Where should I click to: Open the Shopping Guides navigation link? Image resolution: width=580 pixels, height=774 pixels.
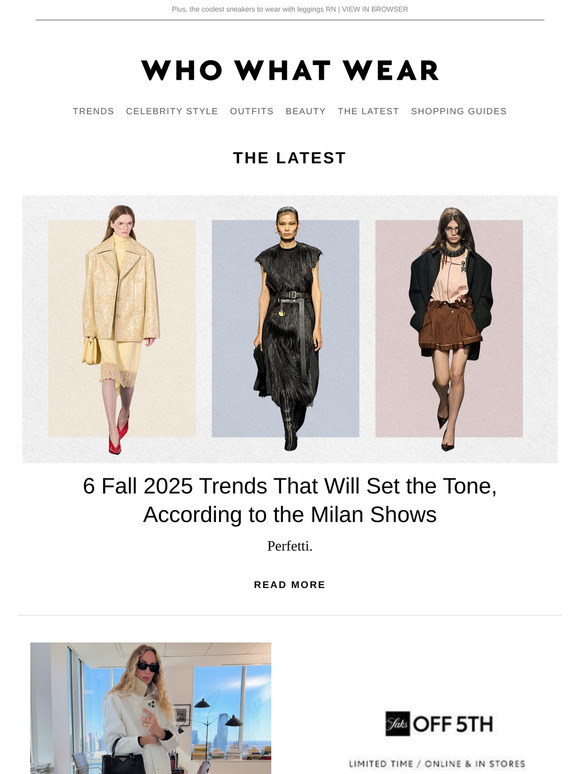click(459, 111)
